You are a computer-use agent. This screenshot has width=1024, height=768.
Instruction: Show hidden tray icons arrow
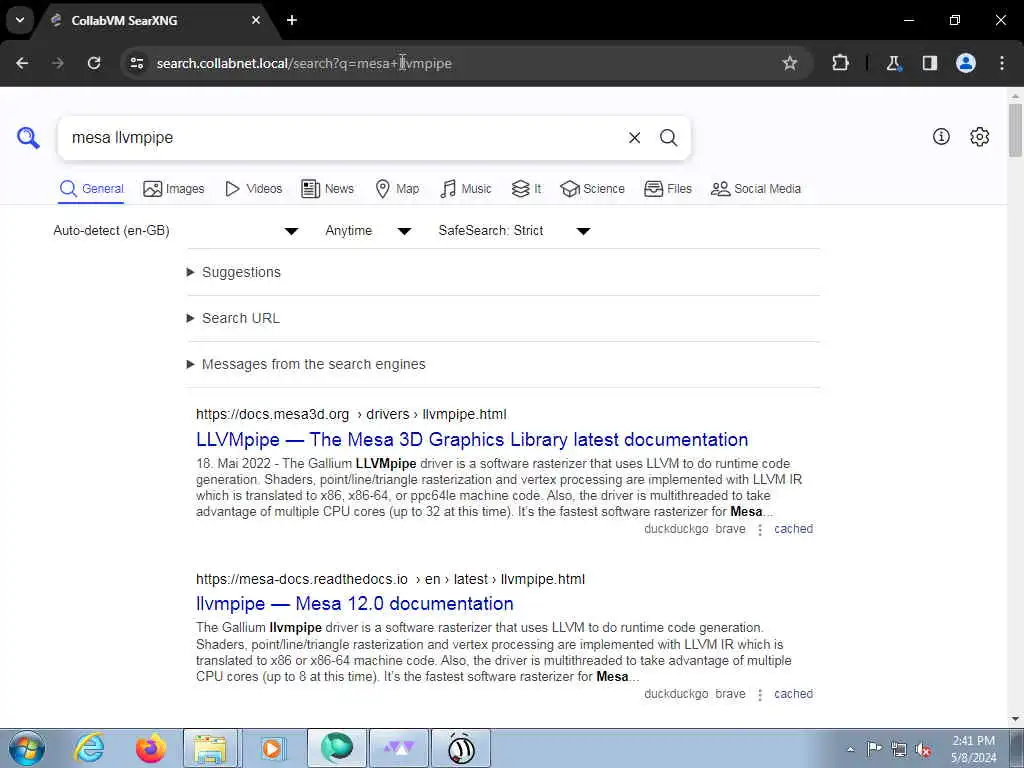(x=850, y=749)
